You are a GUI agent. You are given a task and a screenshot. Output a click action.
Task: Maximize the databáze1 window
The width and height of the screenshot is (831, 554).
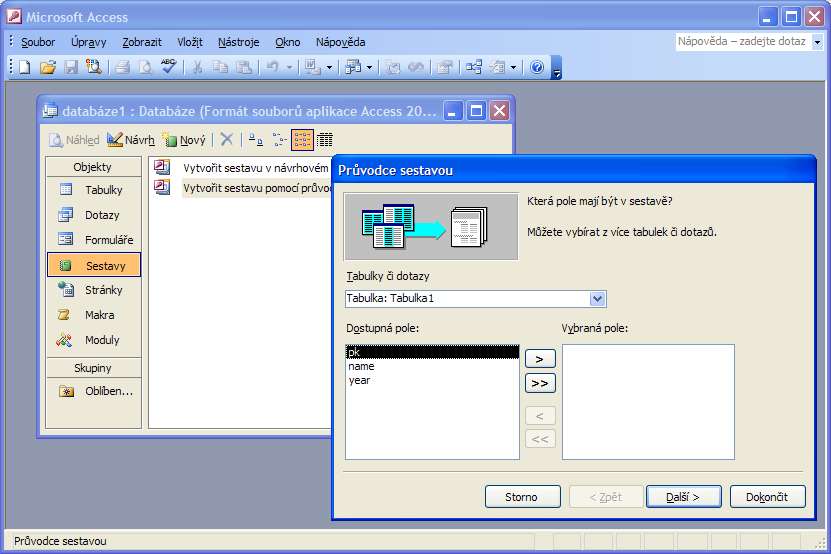point(476,111)
